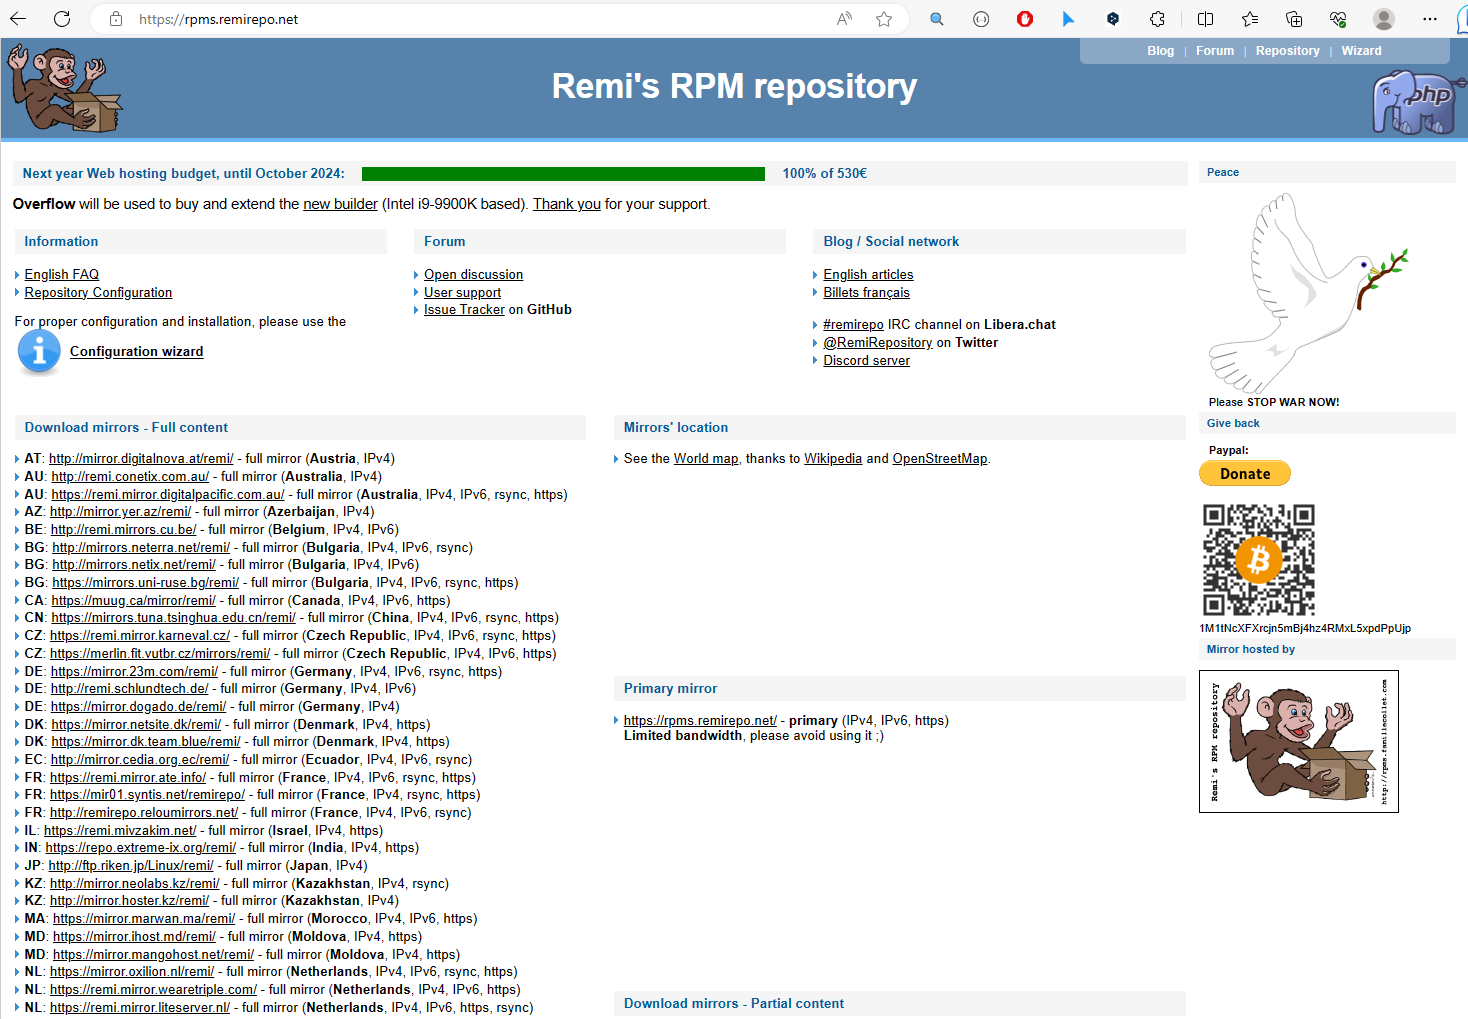
Task: Reload the current page
Action: (62, 19)
